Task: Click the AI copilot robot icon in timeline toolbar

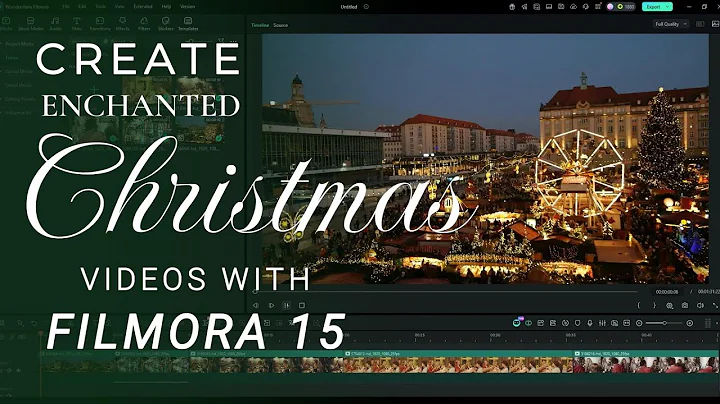Action: tap(517, 323)
